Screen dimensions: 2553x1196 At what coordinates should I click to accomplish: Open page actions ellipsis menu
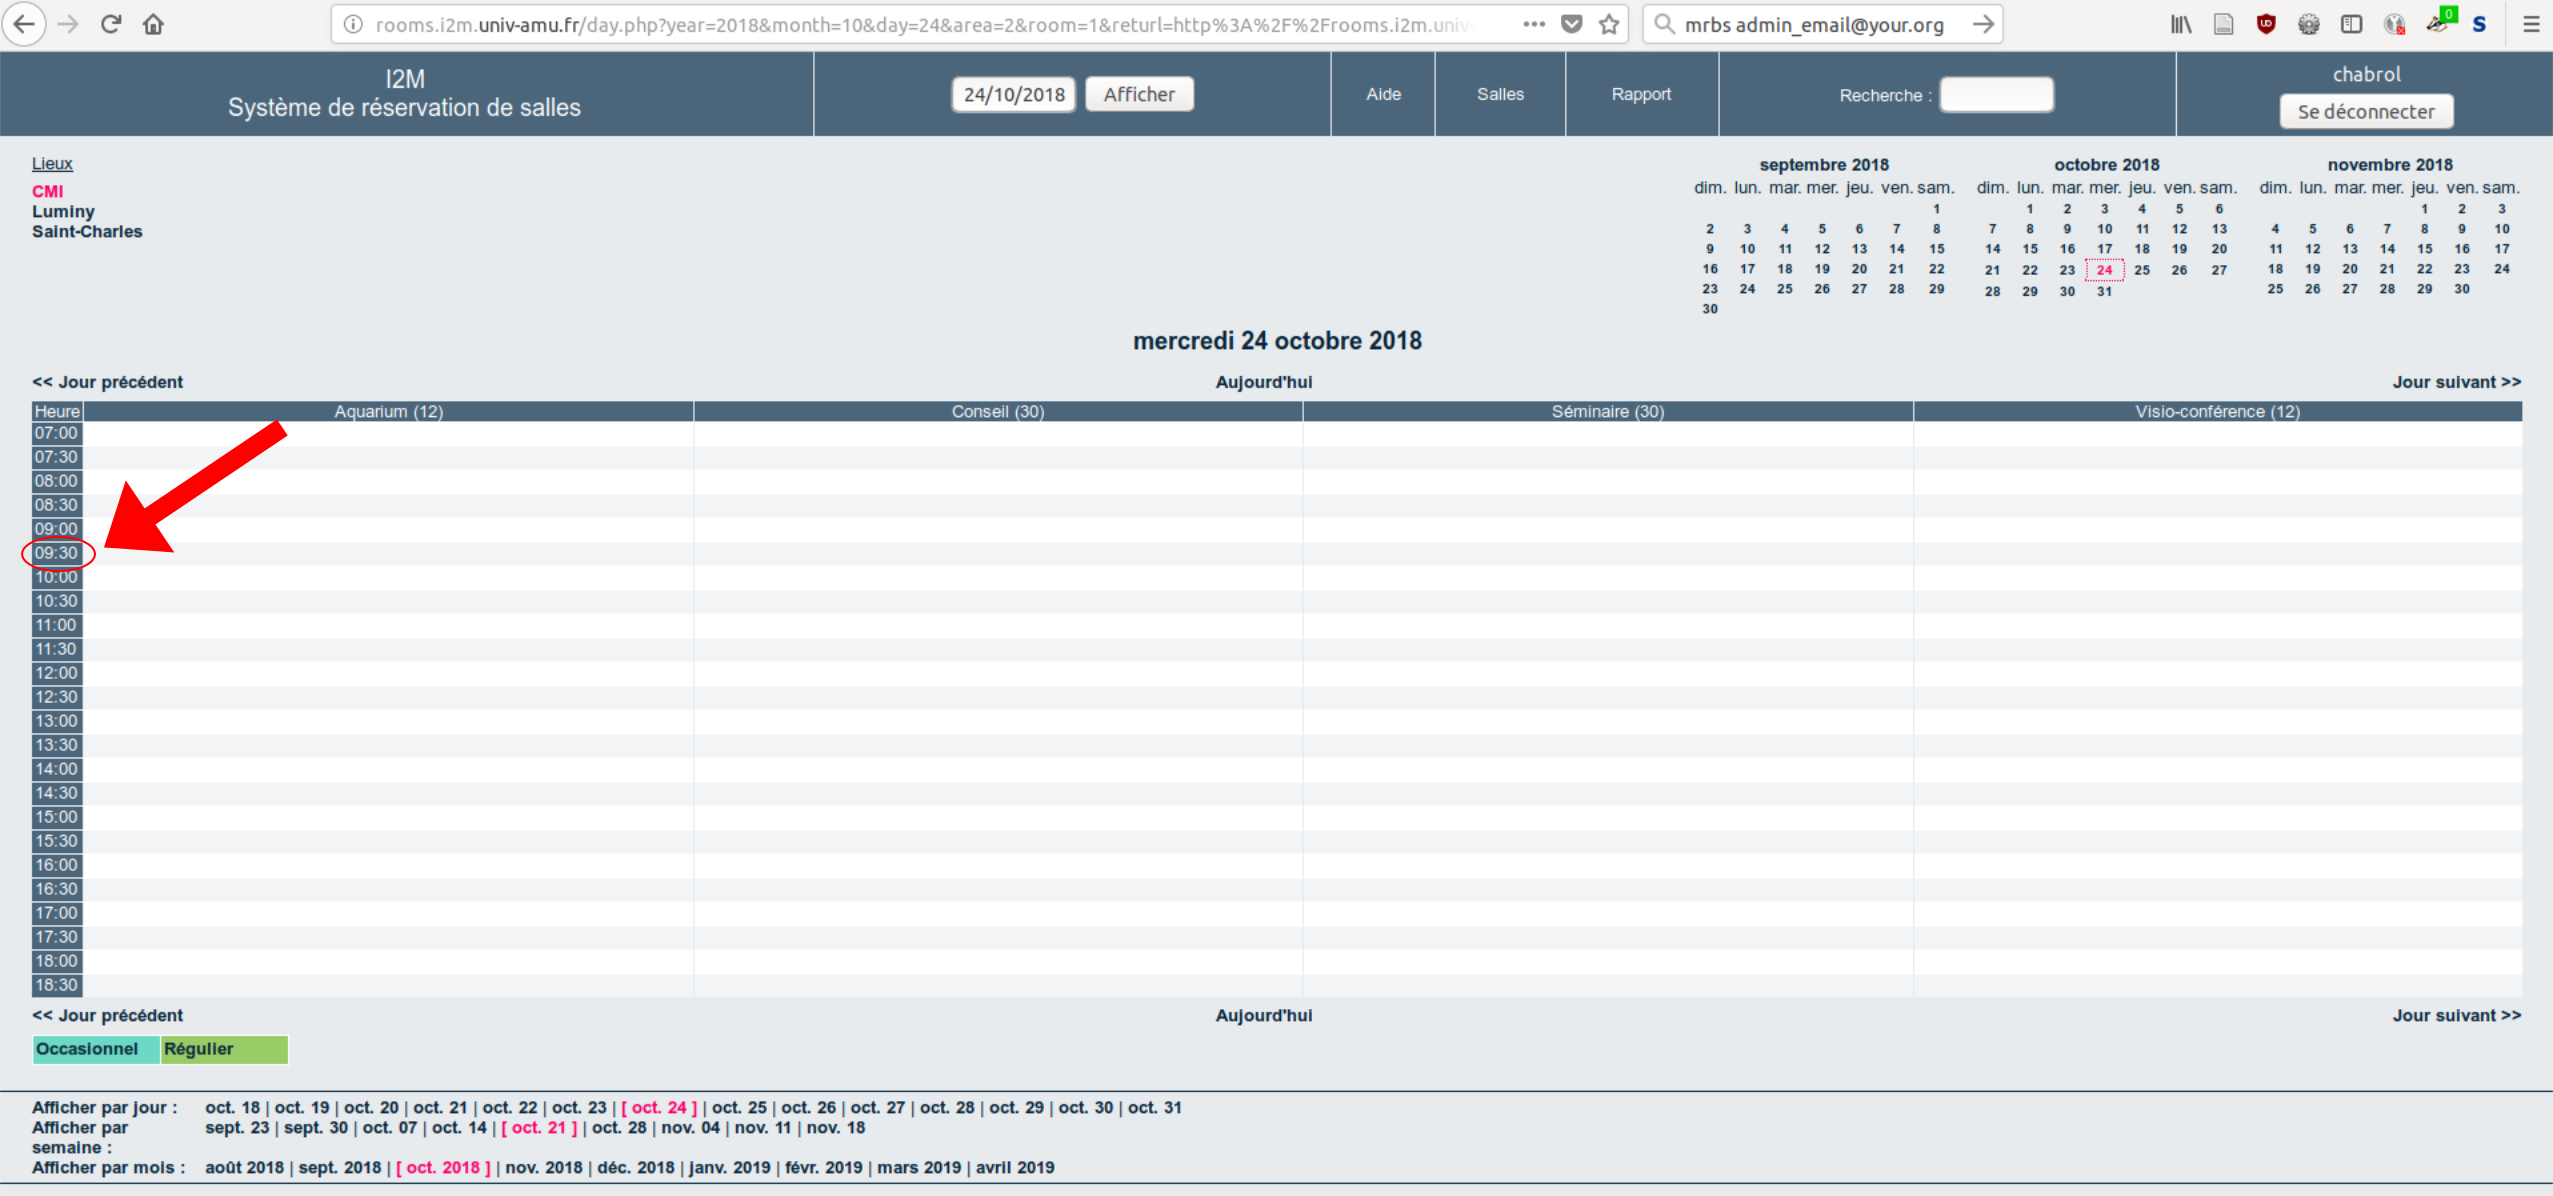pos(1534,24)
